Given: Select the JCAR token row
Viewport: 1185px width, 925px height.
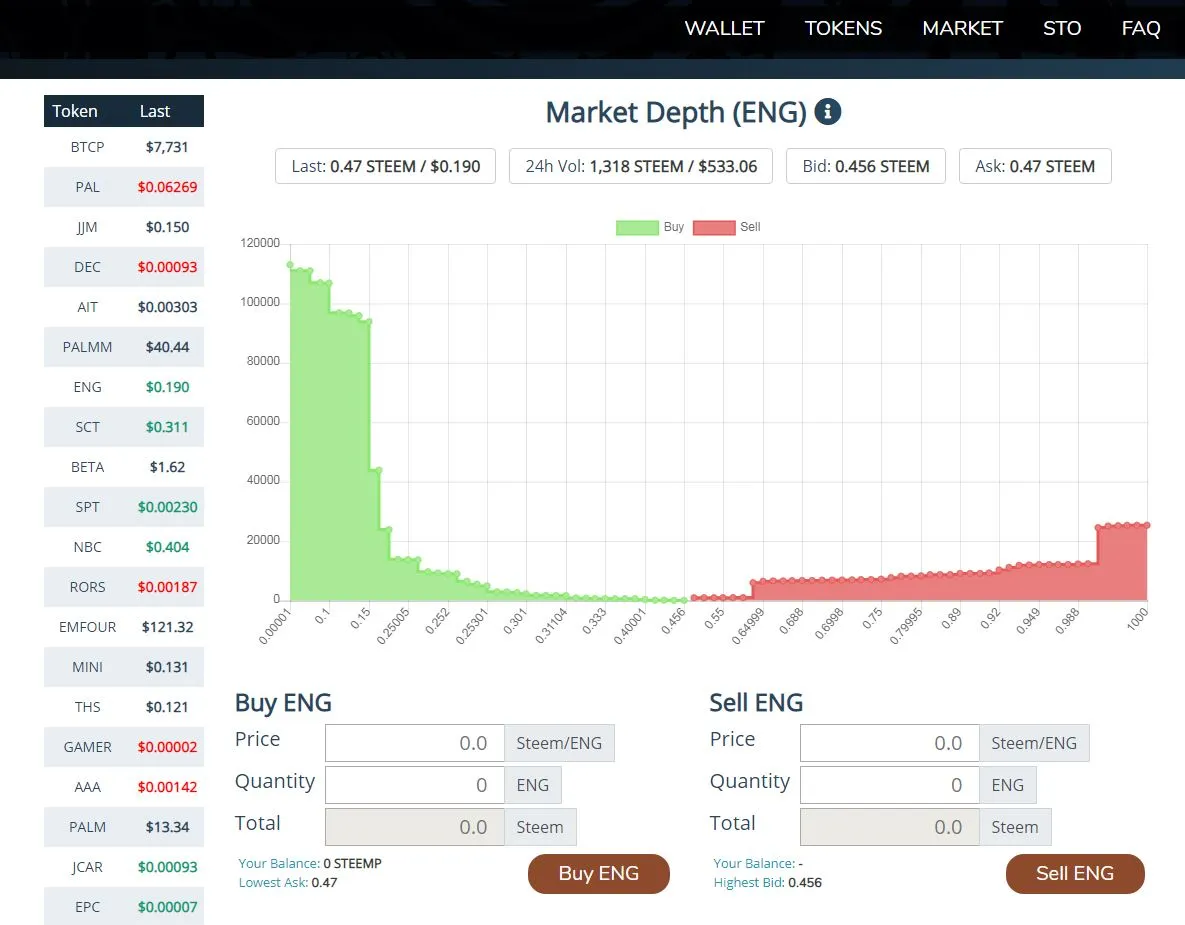Looking at the screenshot, I should click(x=124, y=867).
